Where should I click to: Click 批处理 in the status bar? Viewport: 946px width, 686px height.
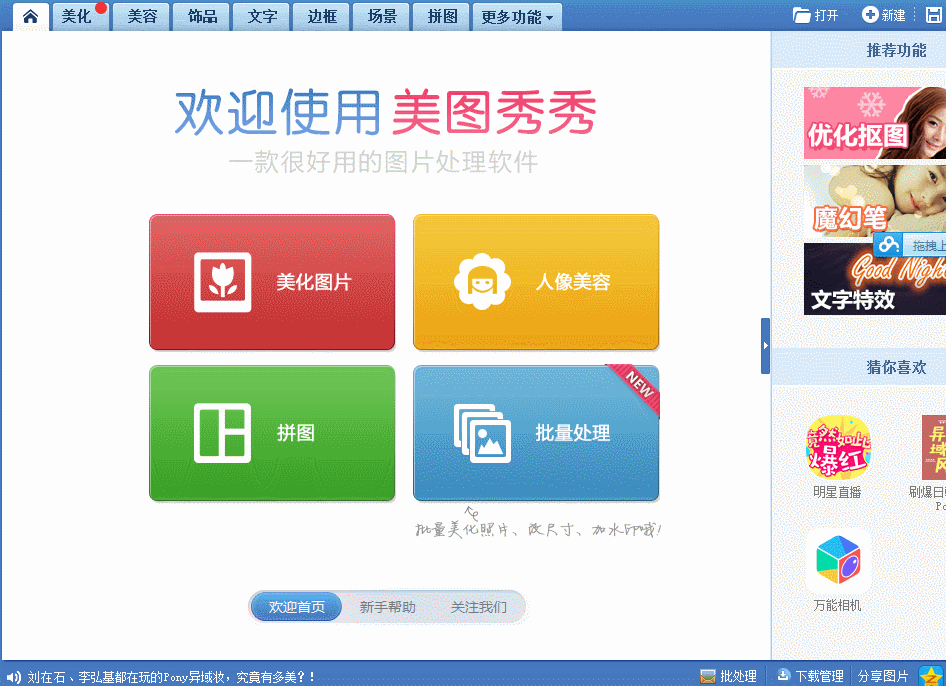coord(729,676)
